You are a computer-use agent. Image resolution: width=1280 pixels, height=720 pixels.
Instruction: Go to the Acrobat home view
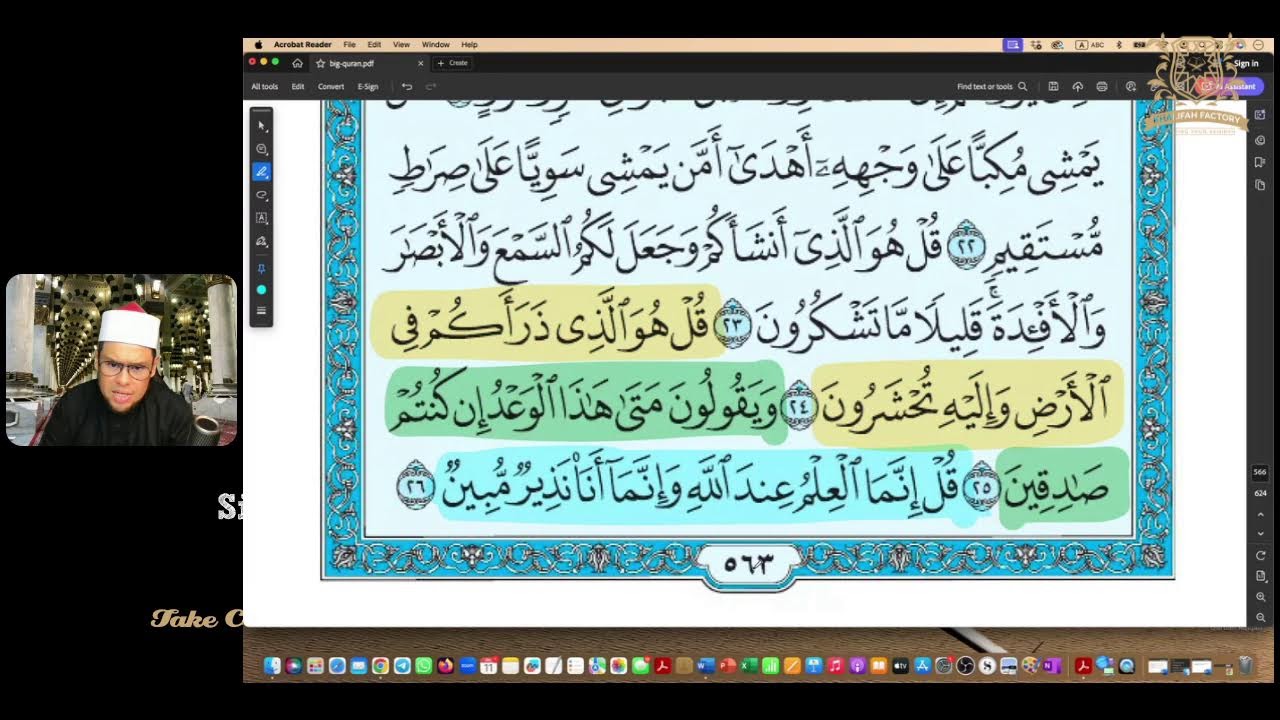(x=297, y=63)
